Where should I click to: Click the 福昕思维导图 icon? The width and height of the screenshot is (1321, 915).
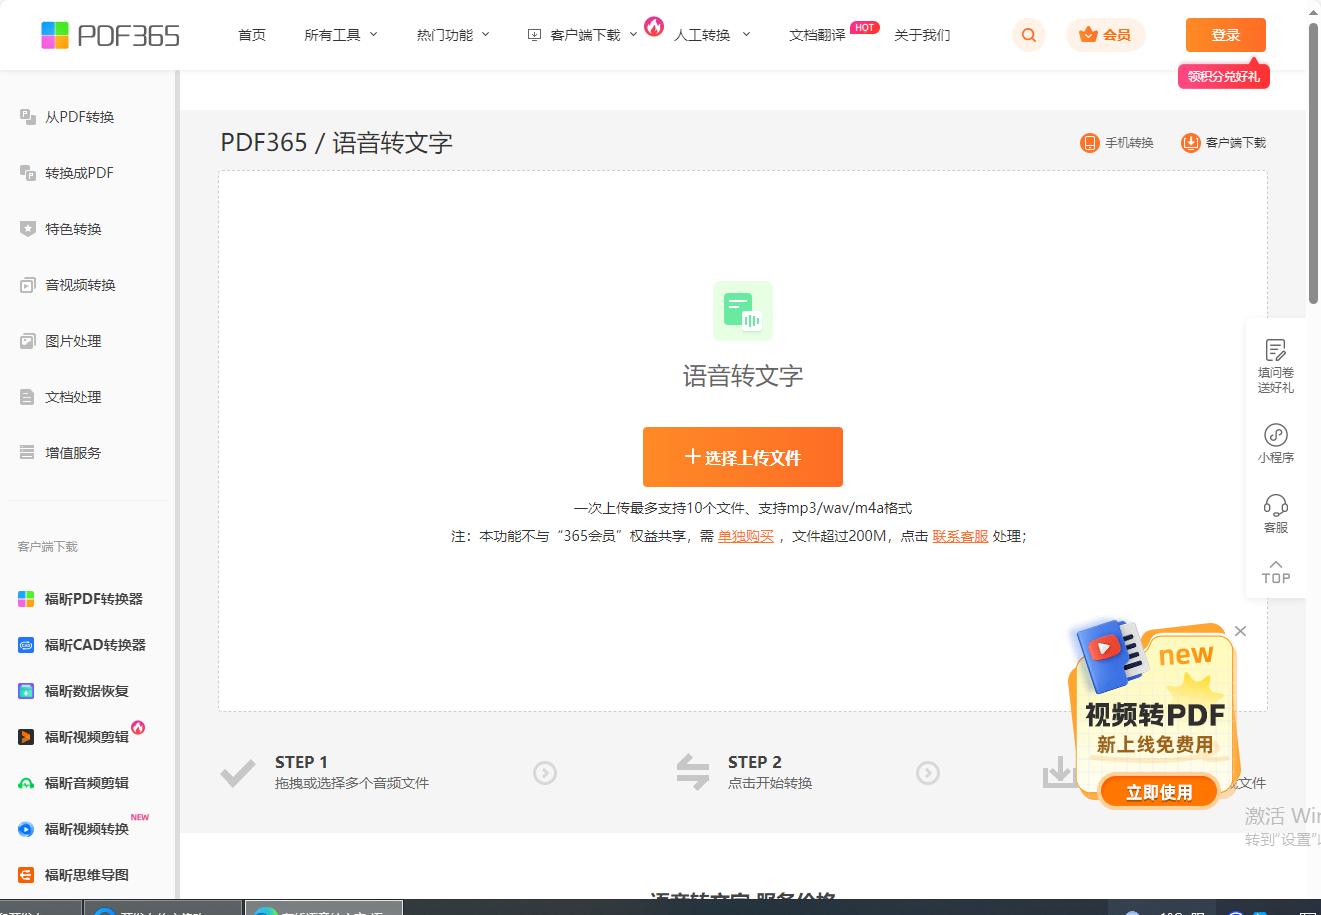click(26, 875)
